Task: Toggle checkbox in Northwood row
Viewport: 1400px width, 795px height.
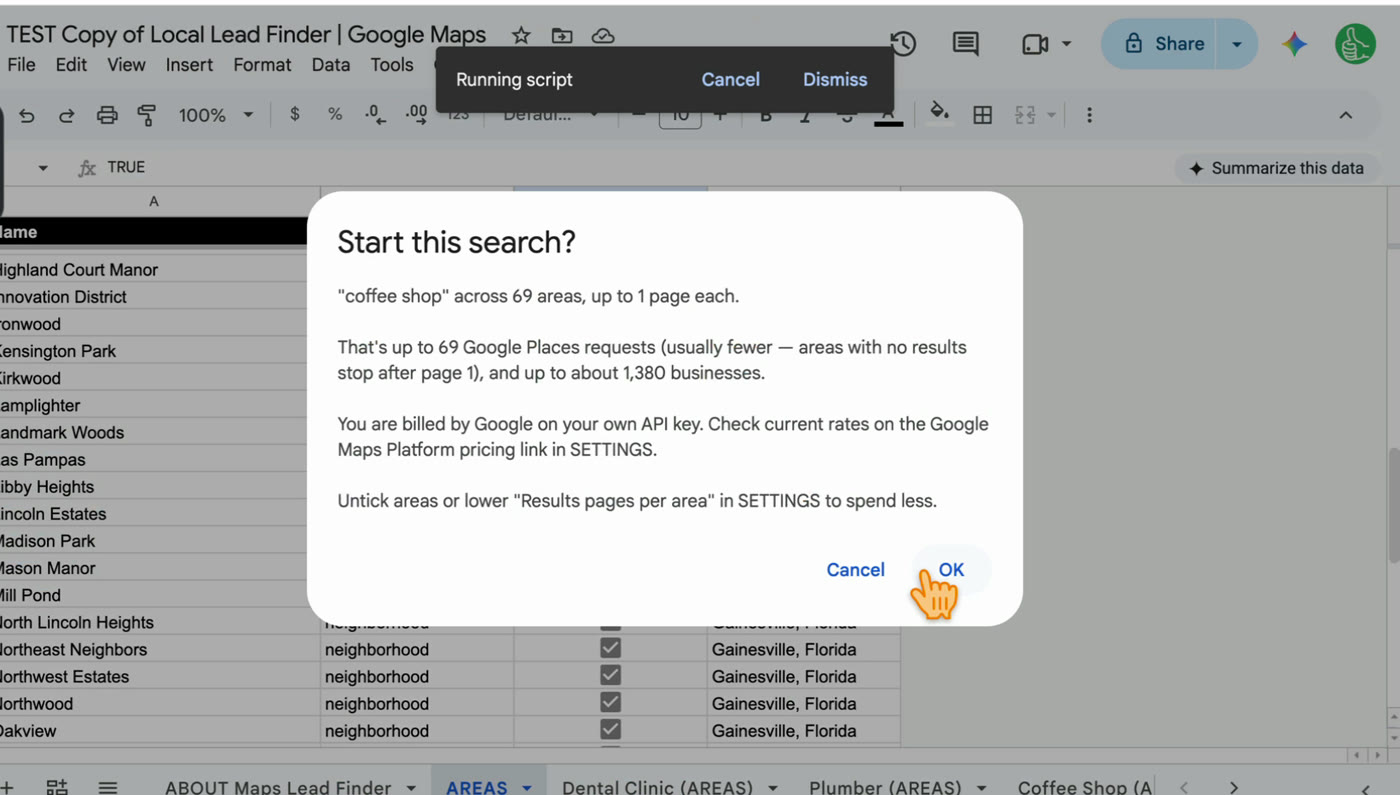Action: pos(610,702)
